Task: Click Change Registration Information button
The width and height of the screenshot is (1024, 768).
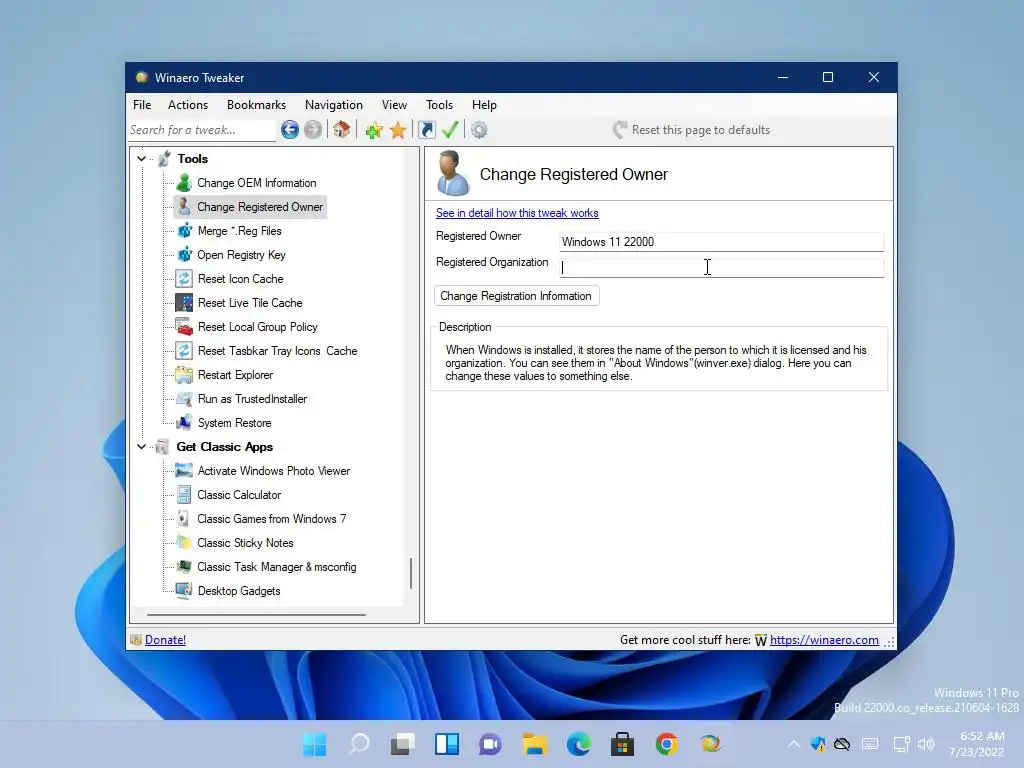Action: (517, 296)
